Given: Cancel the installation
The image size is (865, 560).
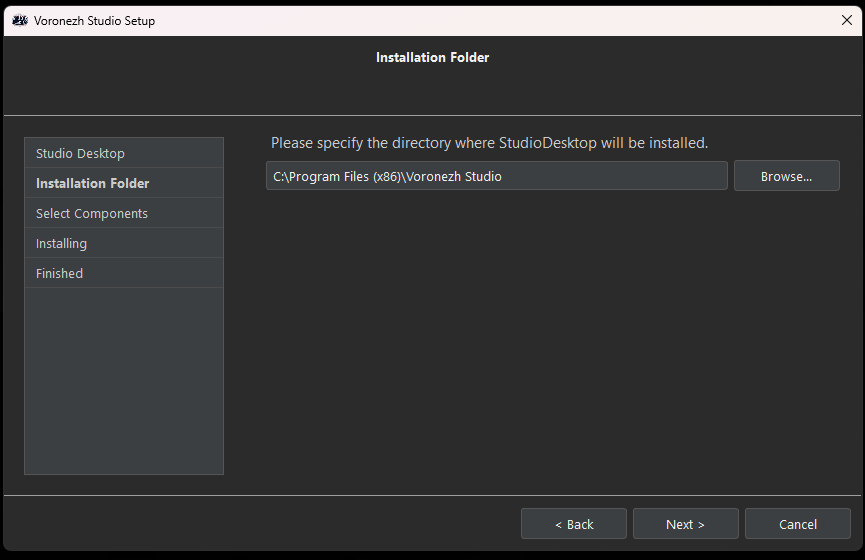Looking at the screenshot, I should [798, 524].
